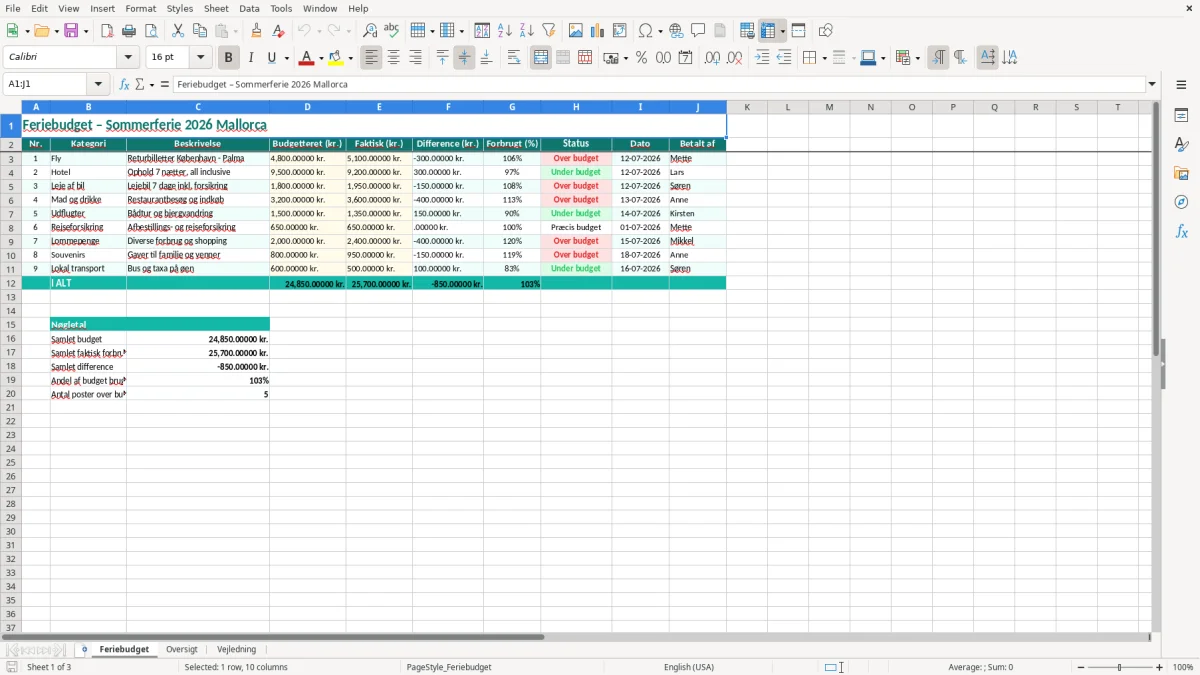Select the Clone Formatting paintbrush

257,31
